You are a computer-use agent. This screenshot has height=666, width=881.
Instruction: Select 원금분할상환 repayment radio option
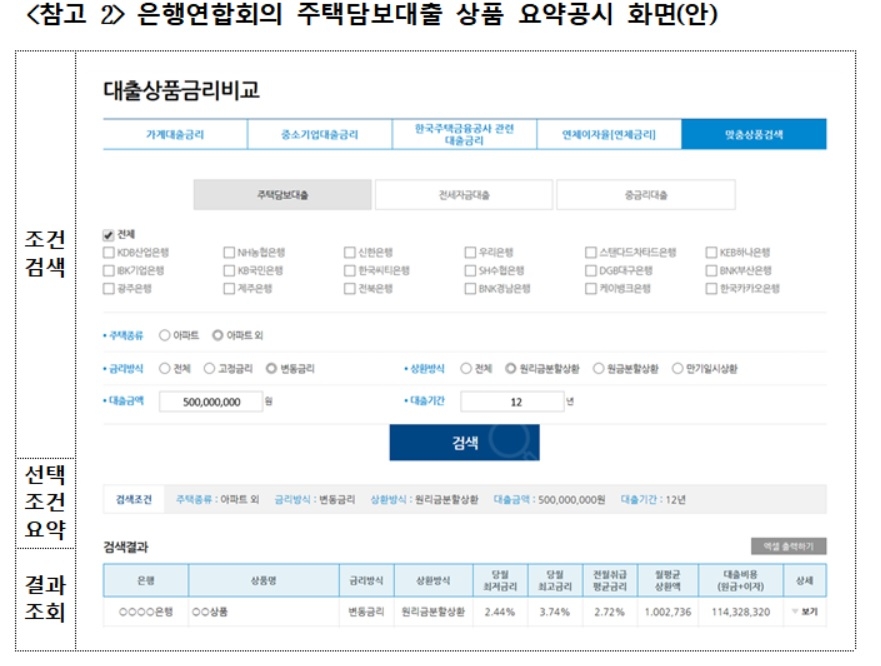[x=598, y=369]
